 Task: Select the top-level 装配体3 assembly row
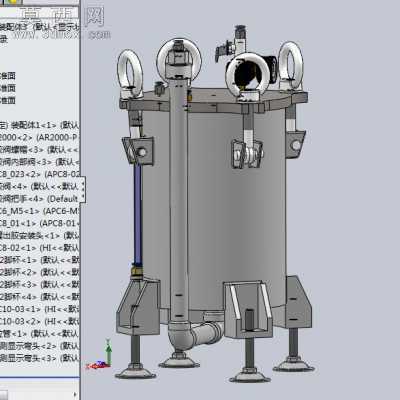[x=39, y=27]
